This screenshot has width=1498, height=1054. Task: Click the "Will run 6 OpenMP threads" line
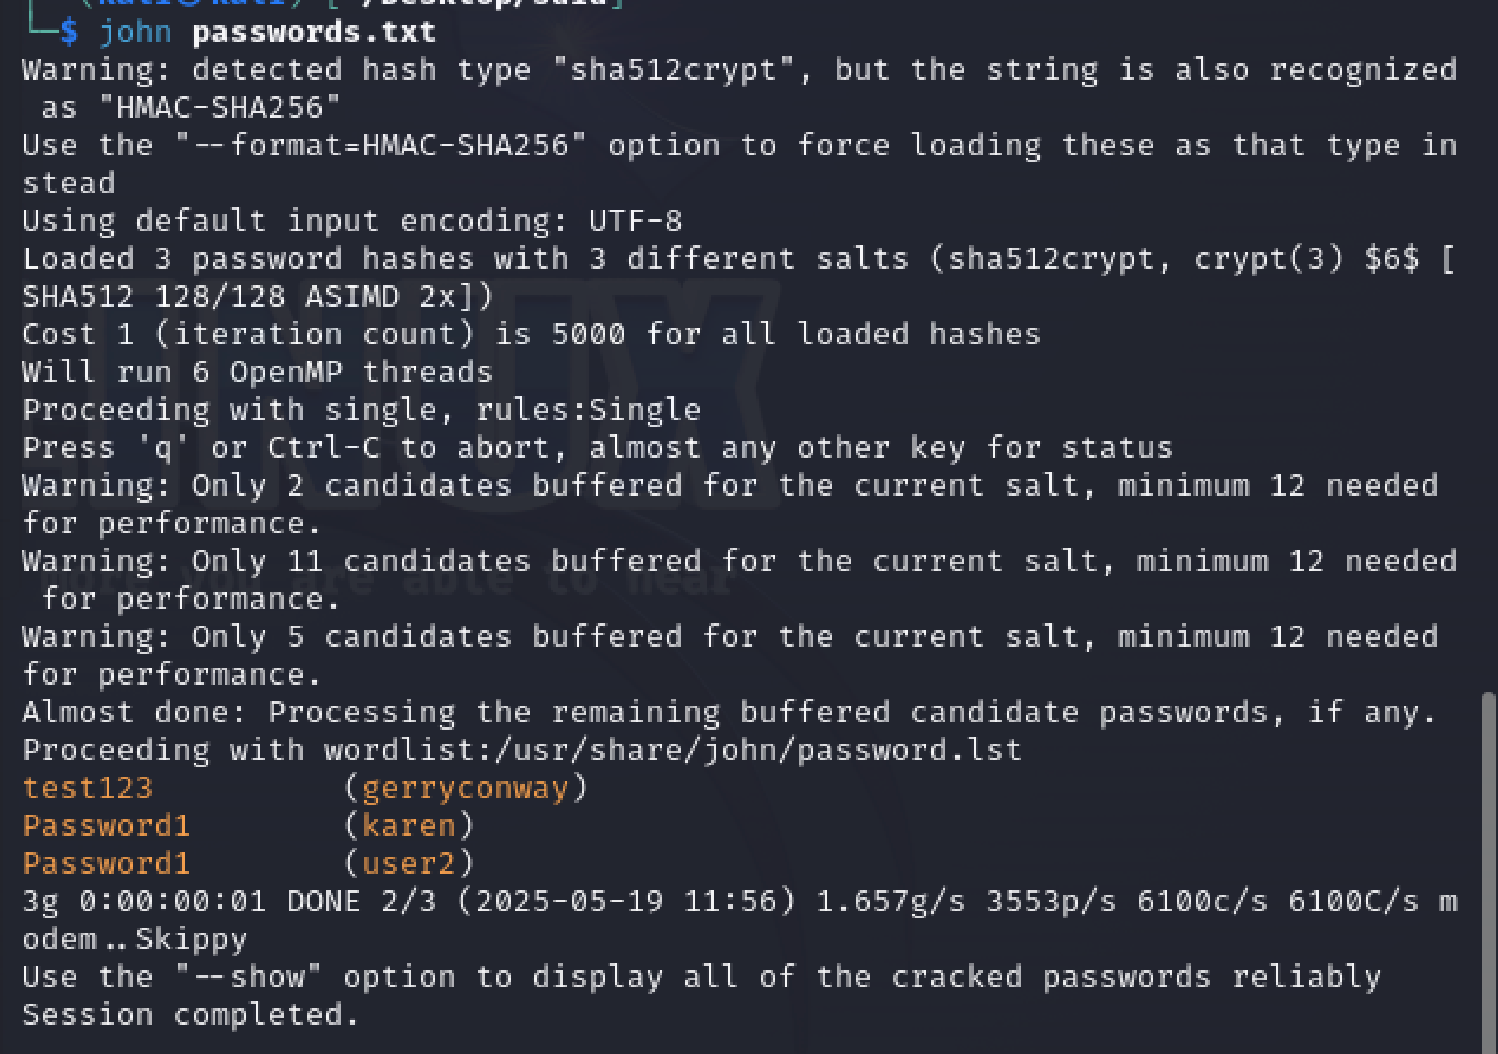[x=258, y=372]
